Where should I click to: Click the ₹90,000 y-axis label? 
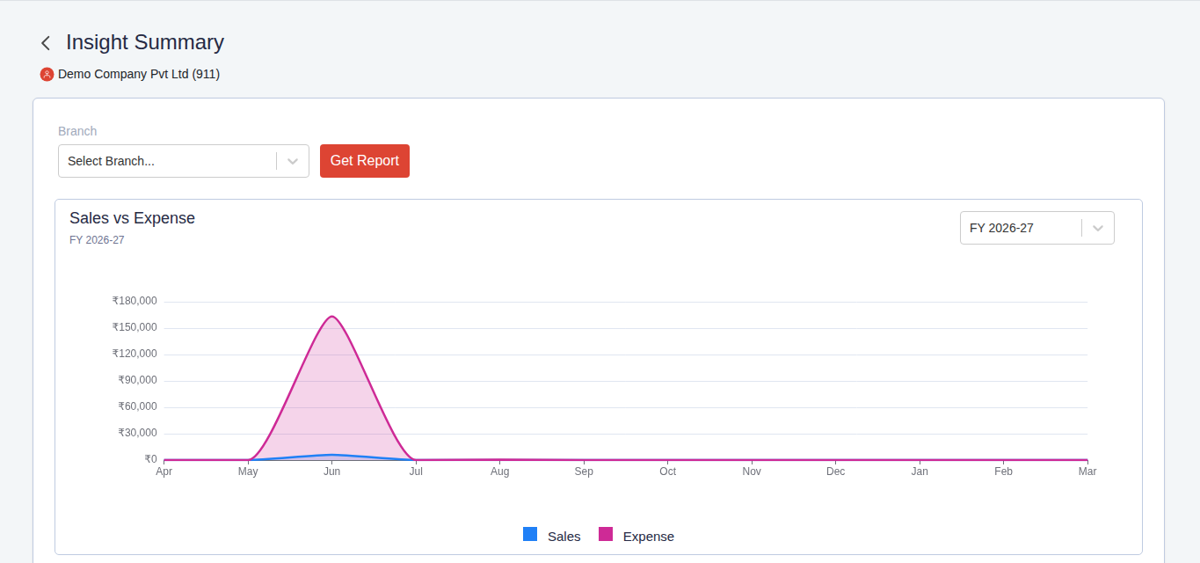pos(138,380)
